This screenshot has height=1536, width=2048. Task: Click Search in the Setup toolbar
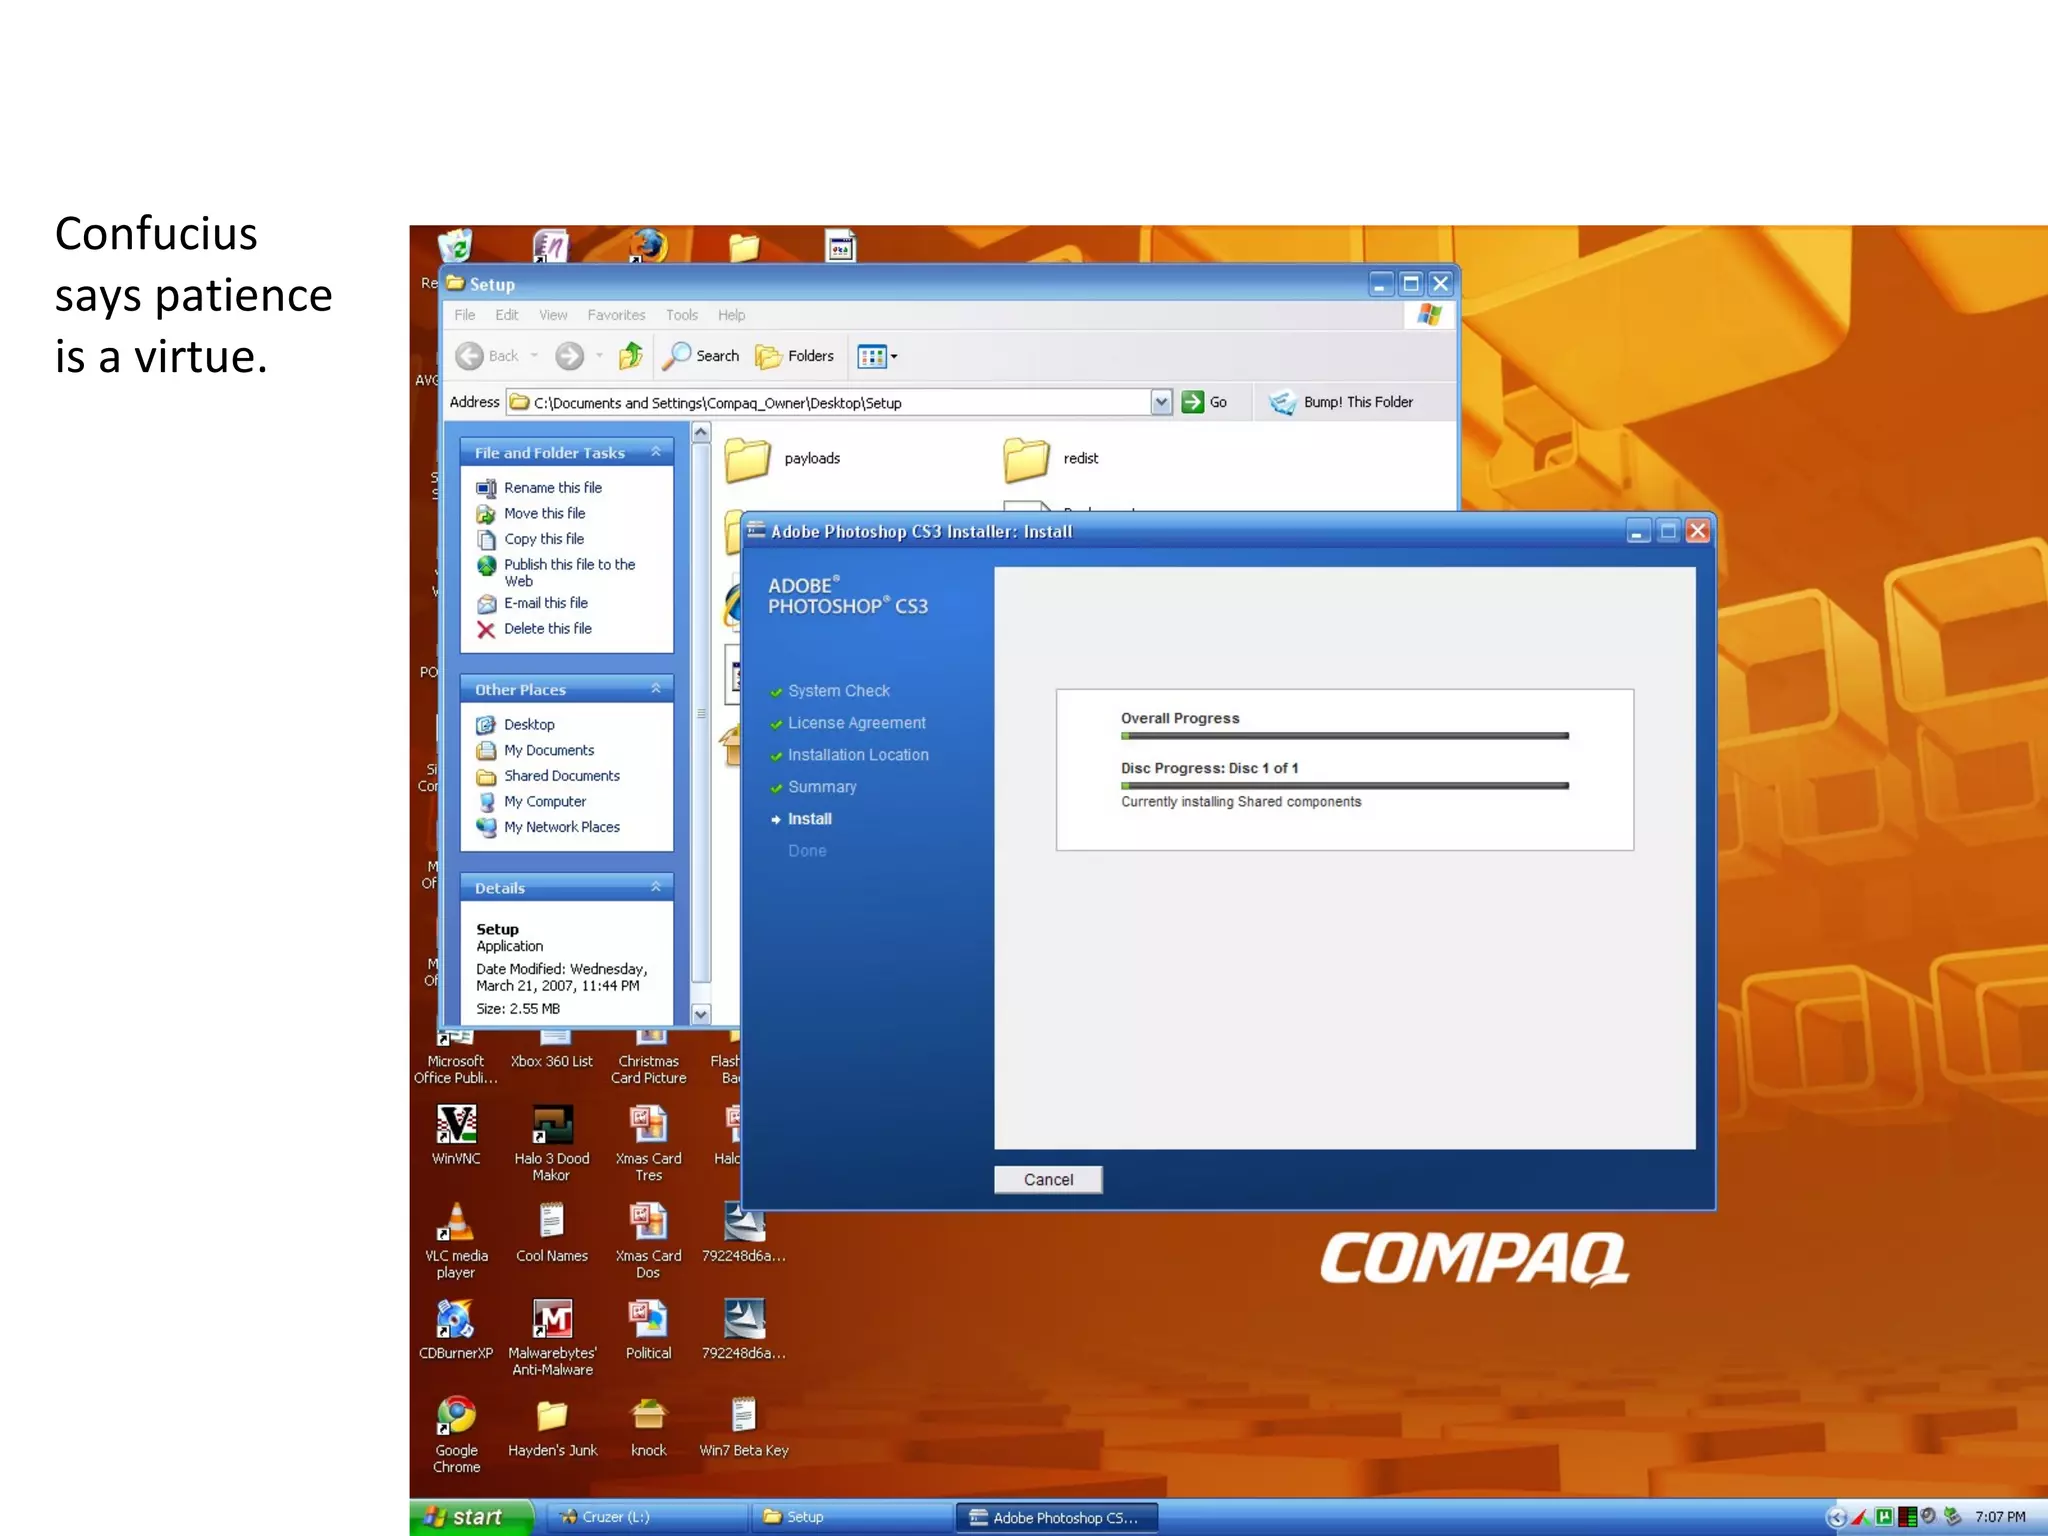[703, 355]
